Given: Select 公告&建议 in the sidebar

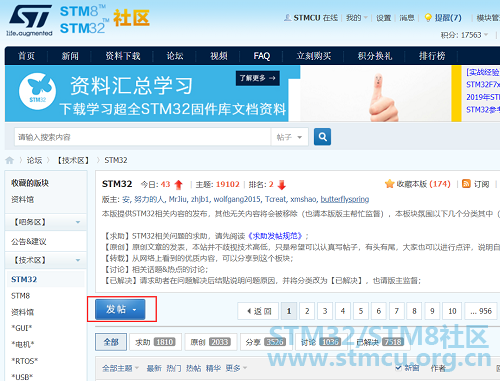Looking at the screenshot, I should pos(29,242).
